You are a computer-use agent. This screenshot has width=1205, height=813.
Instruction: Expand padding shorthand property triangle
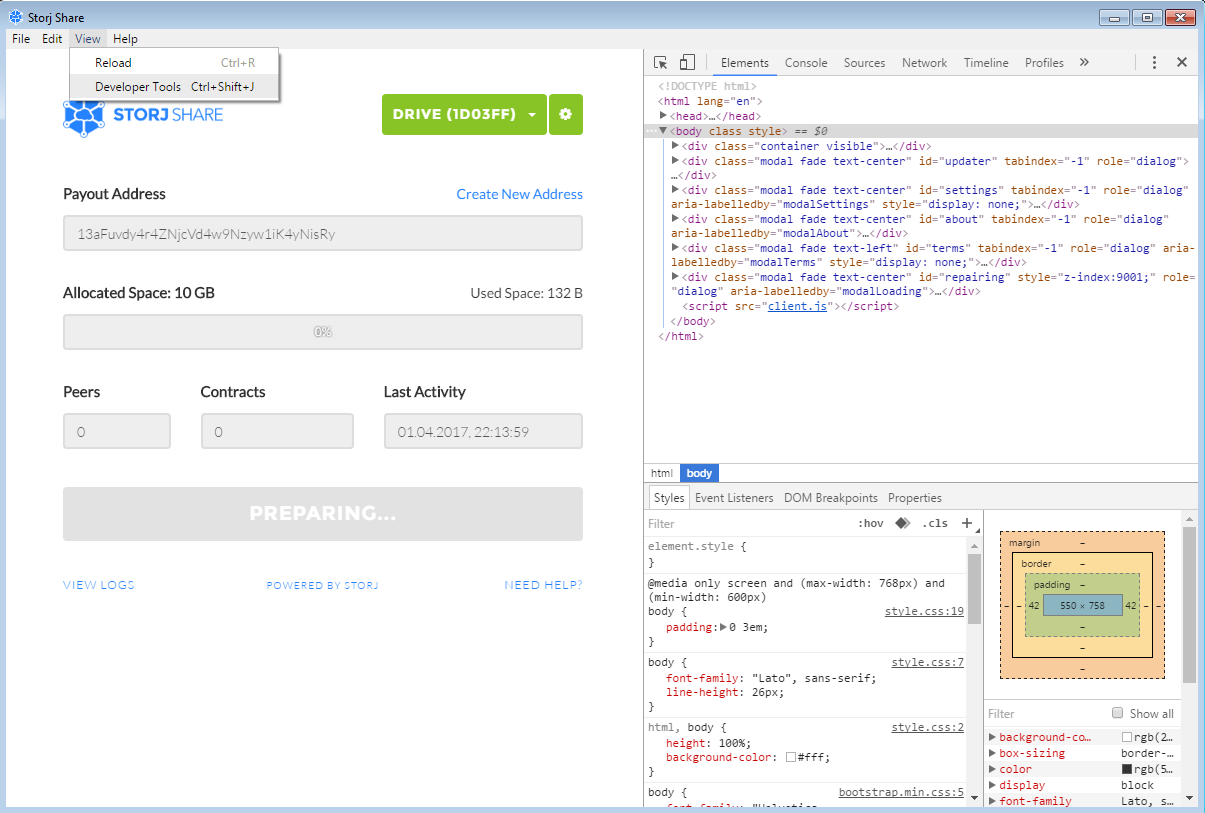(724, 627)
